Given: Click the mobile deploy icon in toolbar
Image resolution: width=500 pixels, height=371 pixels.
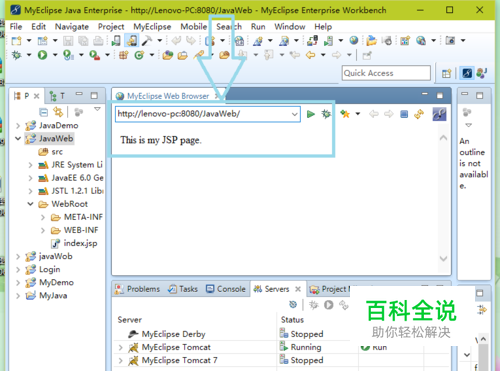Looking at the screenshot, I should (x=116, y=41).
